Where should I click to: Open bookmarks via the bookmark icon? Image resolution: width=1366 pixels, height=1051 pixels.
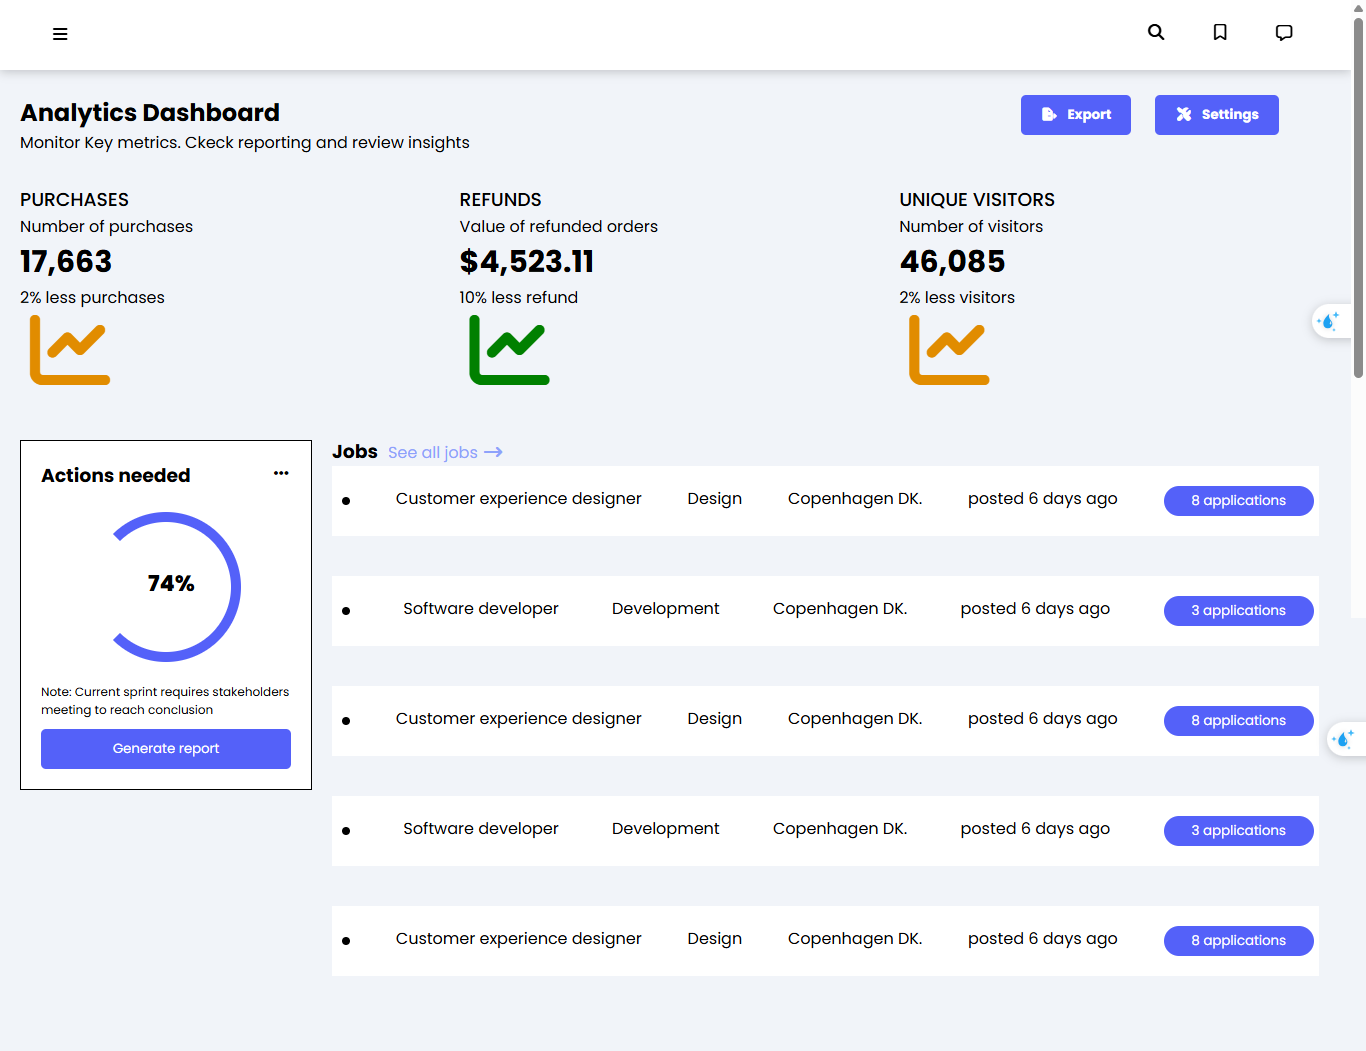(x=1220, y=33)
